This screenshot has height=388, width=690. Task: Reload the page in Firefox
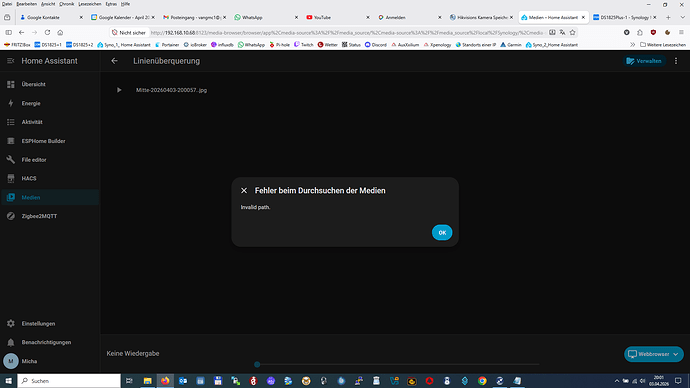tap(47, 32)
